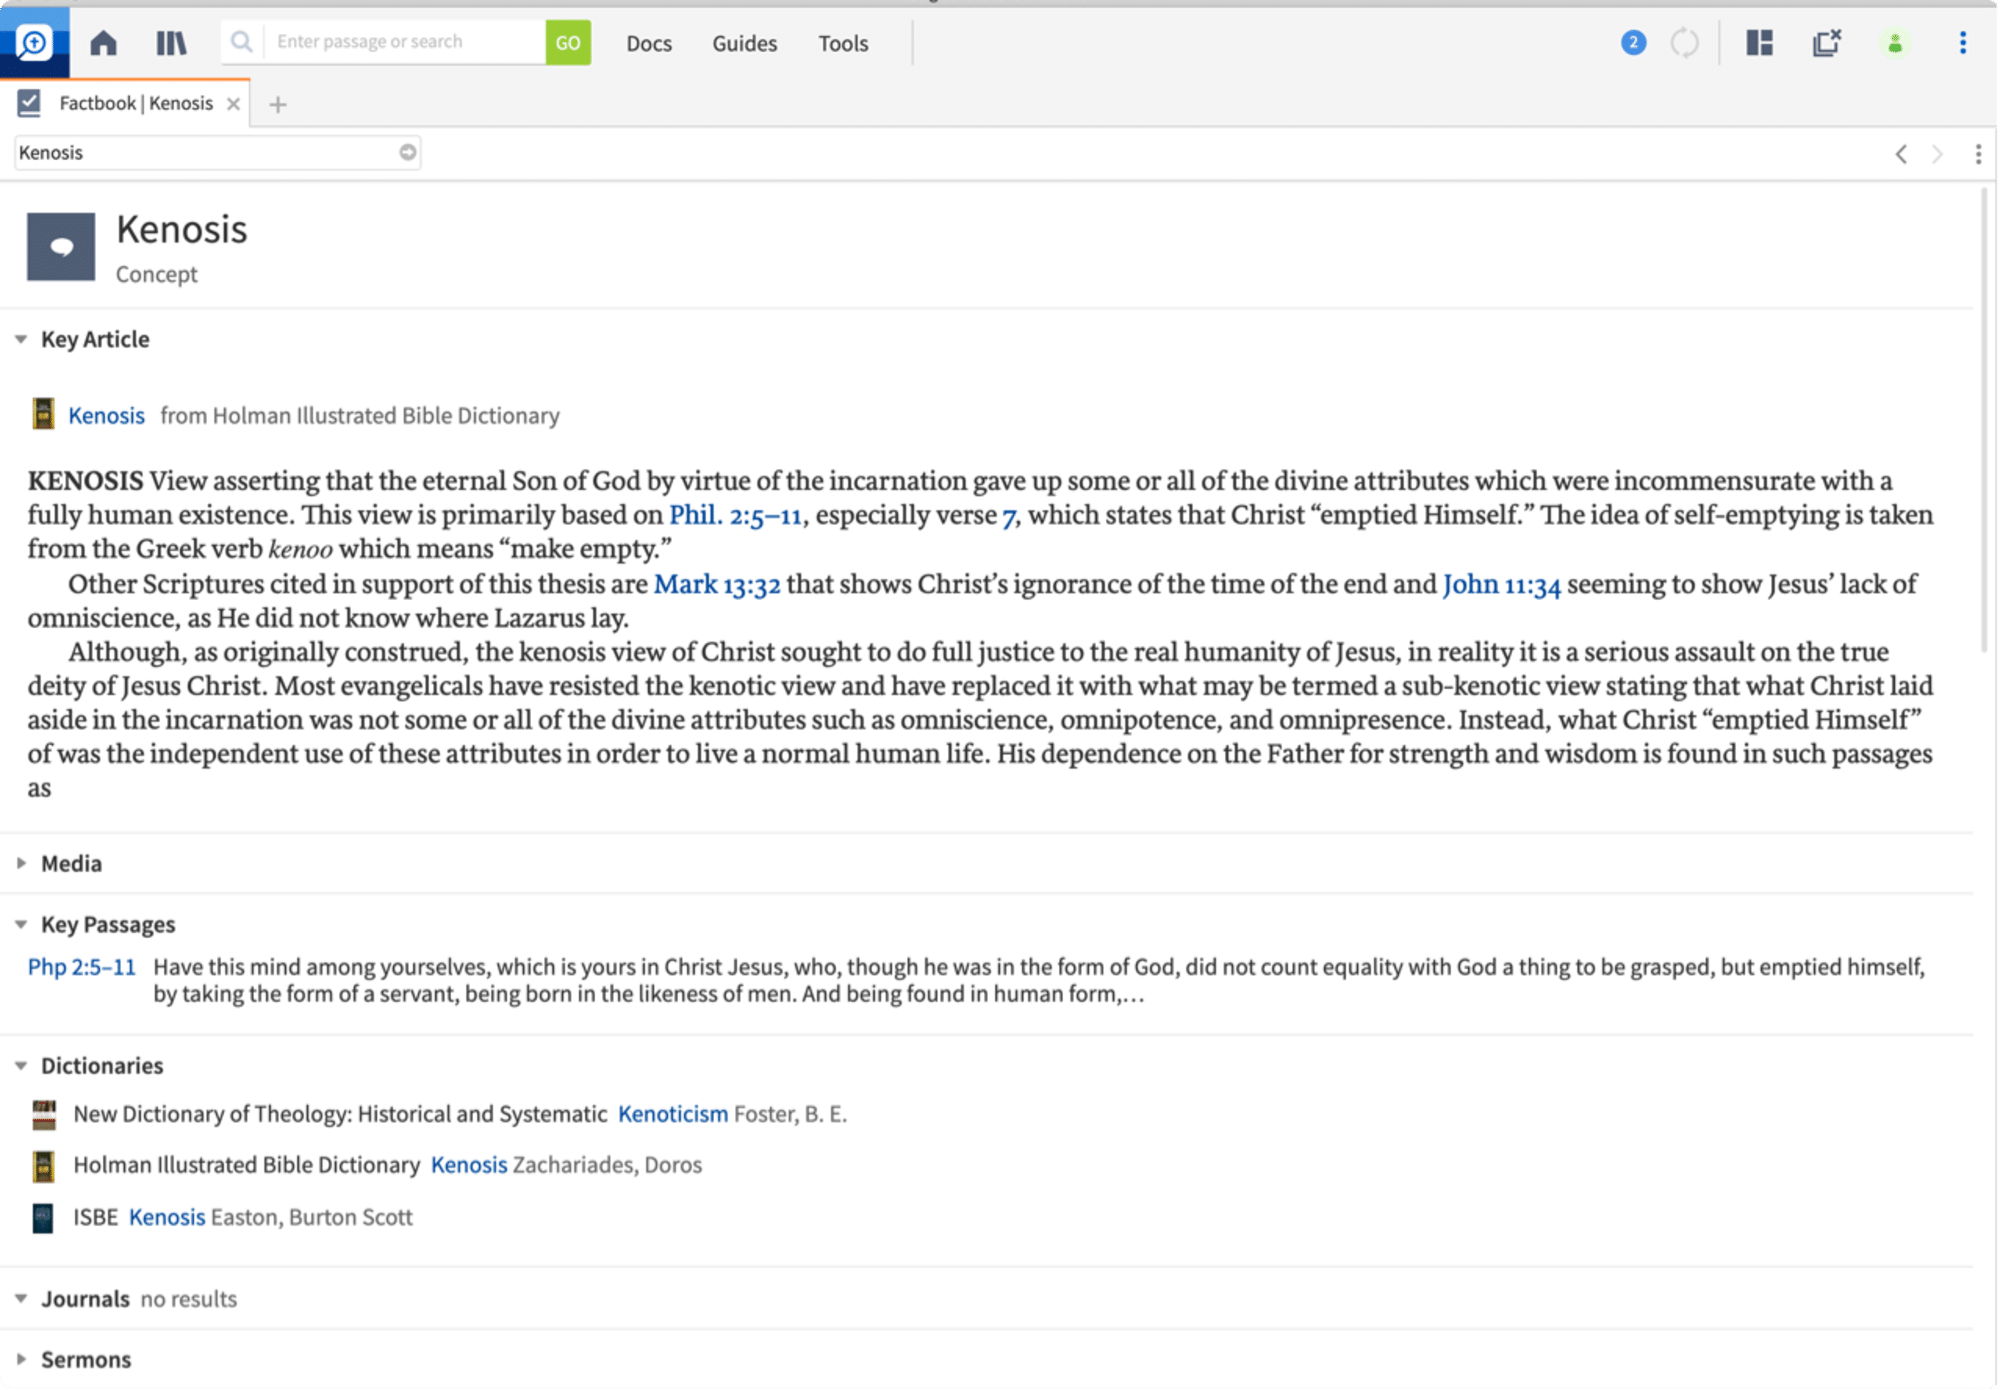Collapse the Key Passages section

click(20, 925)
